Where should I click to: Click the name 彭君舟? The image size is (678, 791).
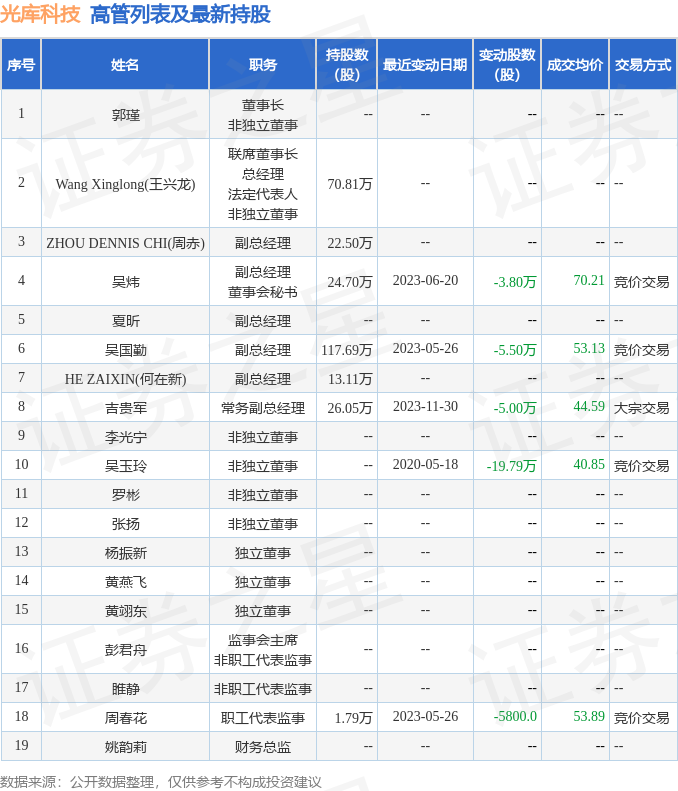pyautogui.click(x=126, y=649)
